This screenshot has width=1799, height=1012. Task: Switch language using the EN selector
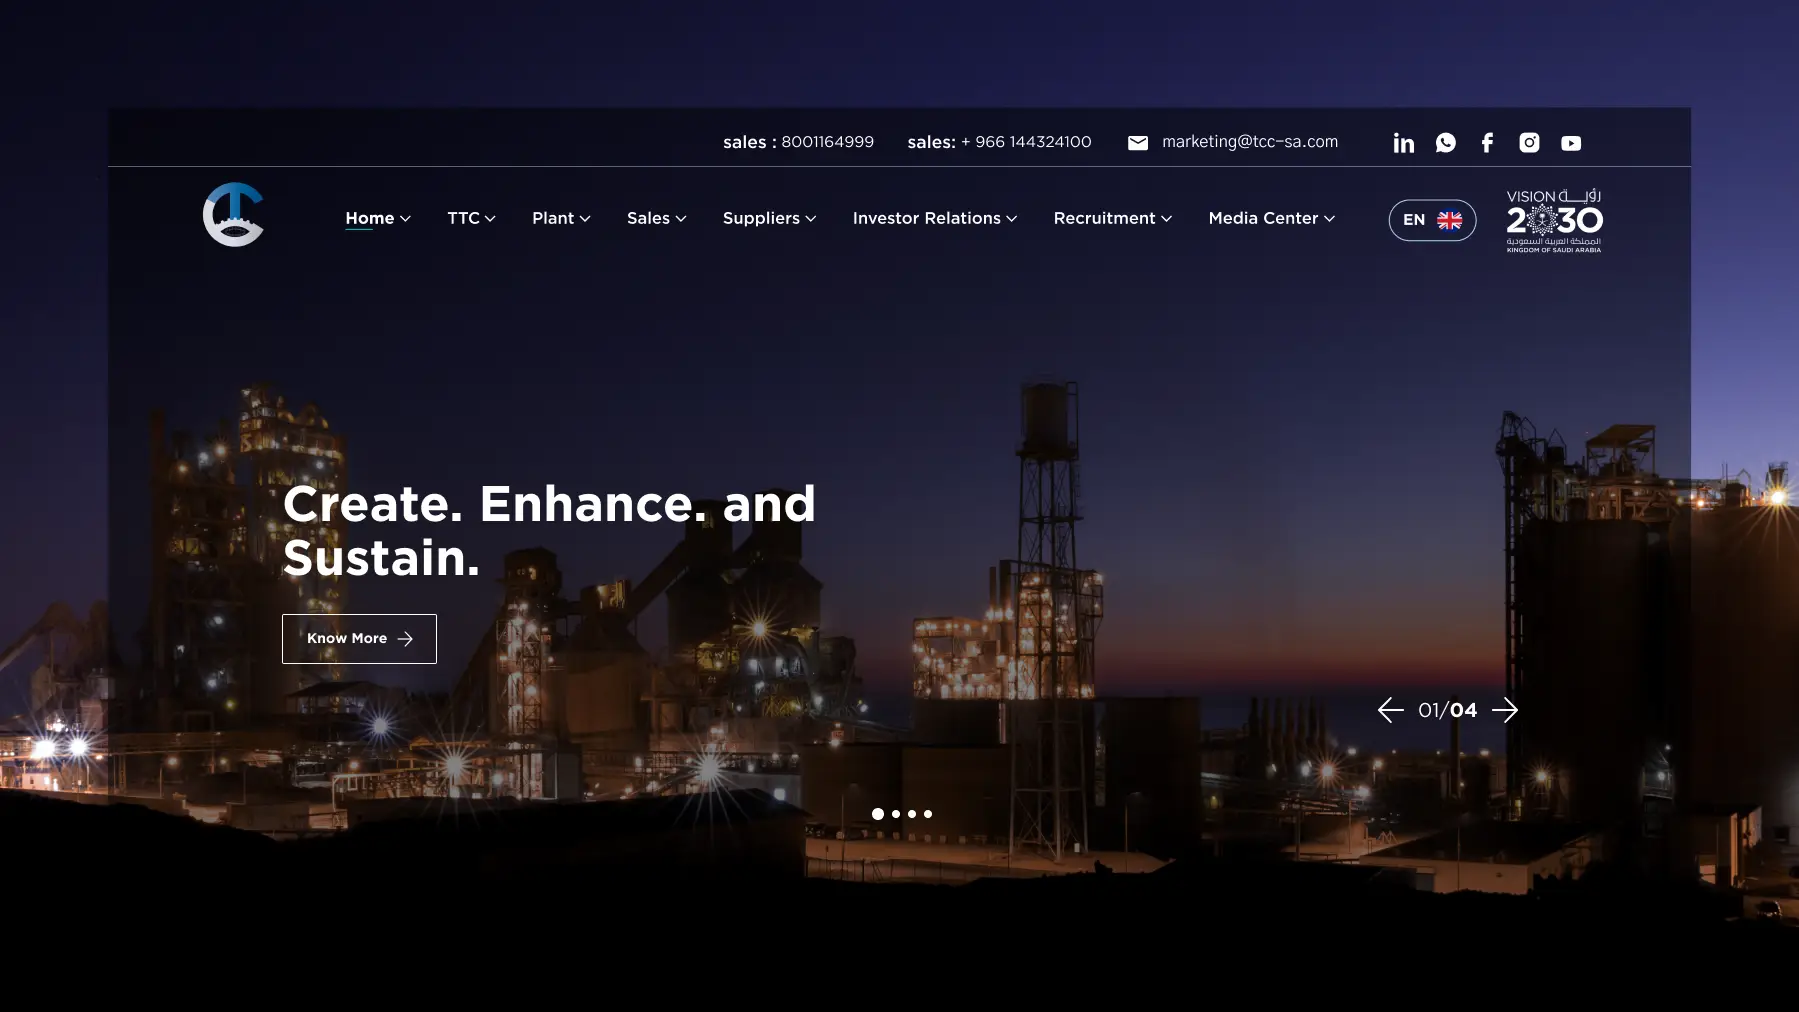tap(1431, 219)
